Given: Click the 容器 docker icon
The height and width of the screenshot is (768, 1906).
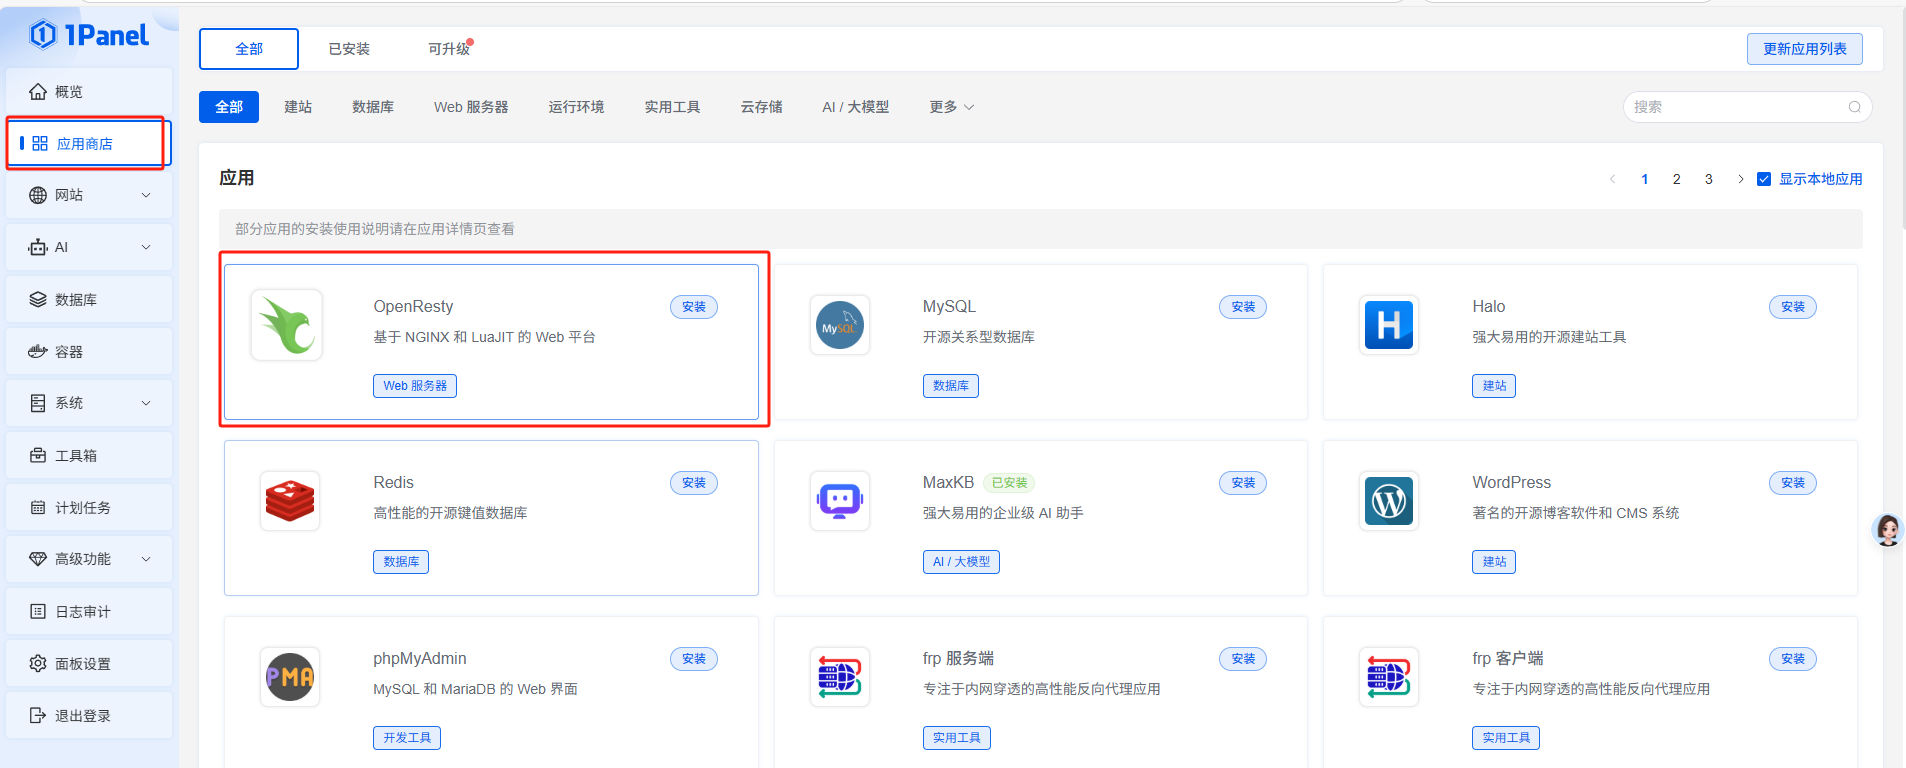Looking at the screenshot, I should (38, 351).
